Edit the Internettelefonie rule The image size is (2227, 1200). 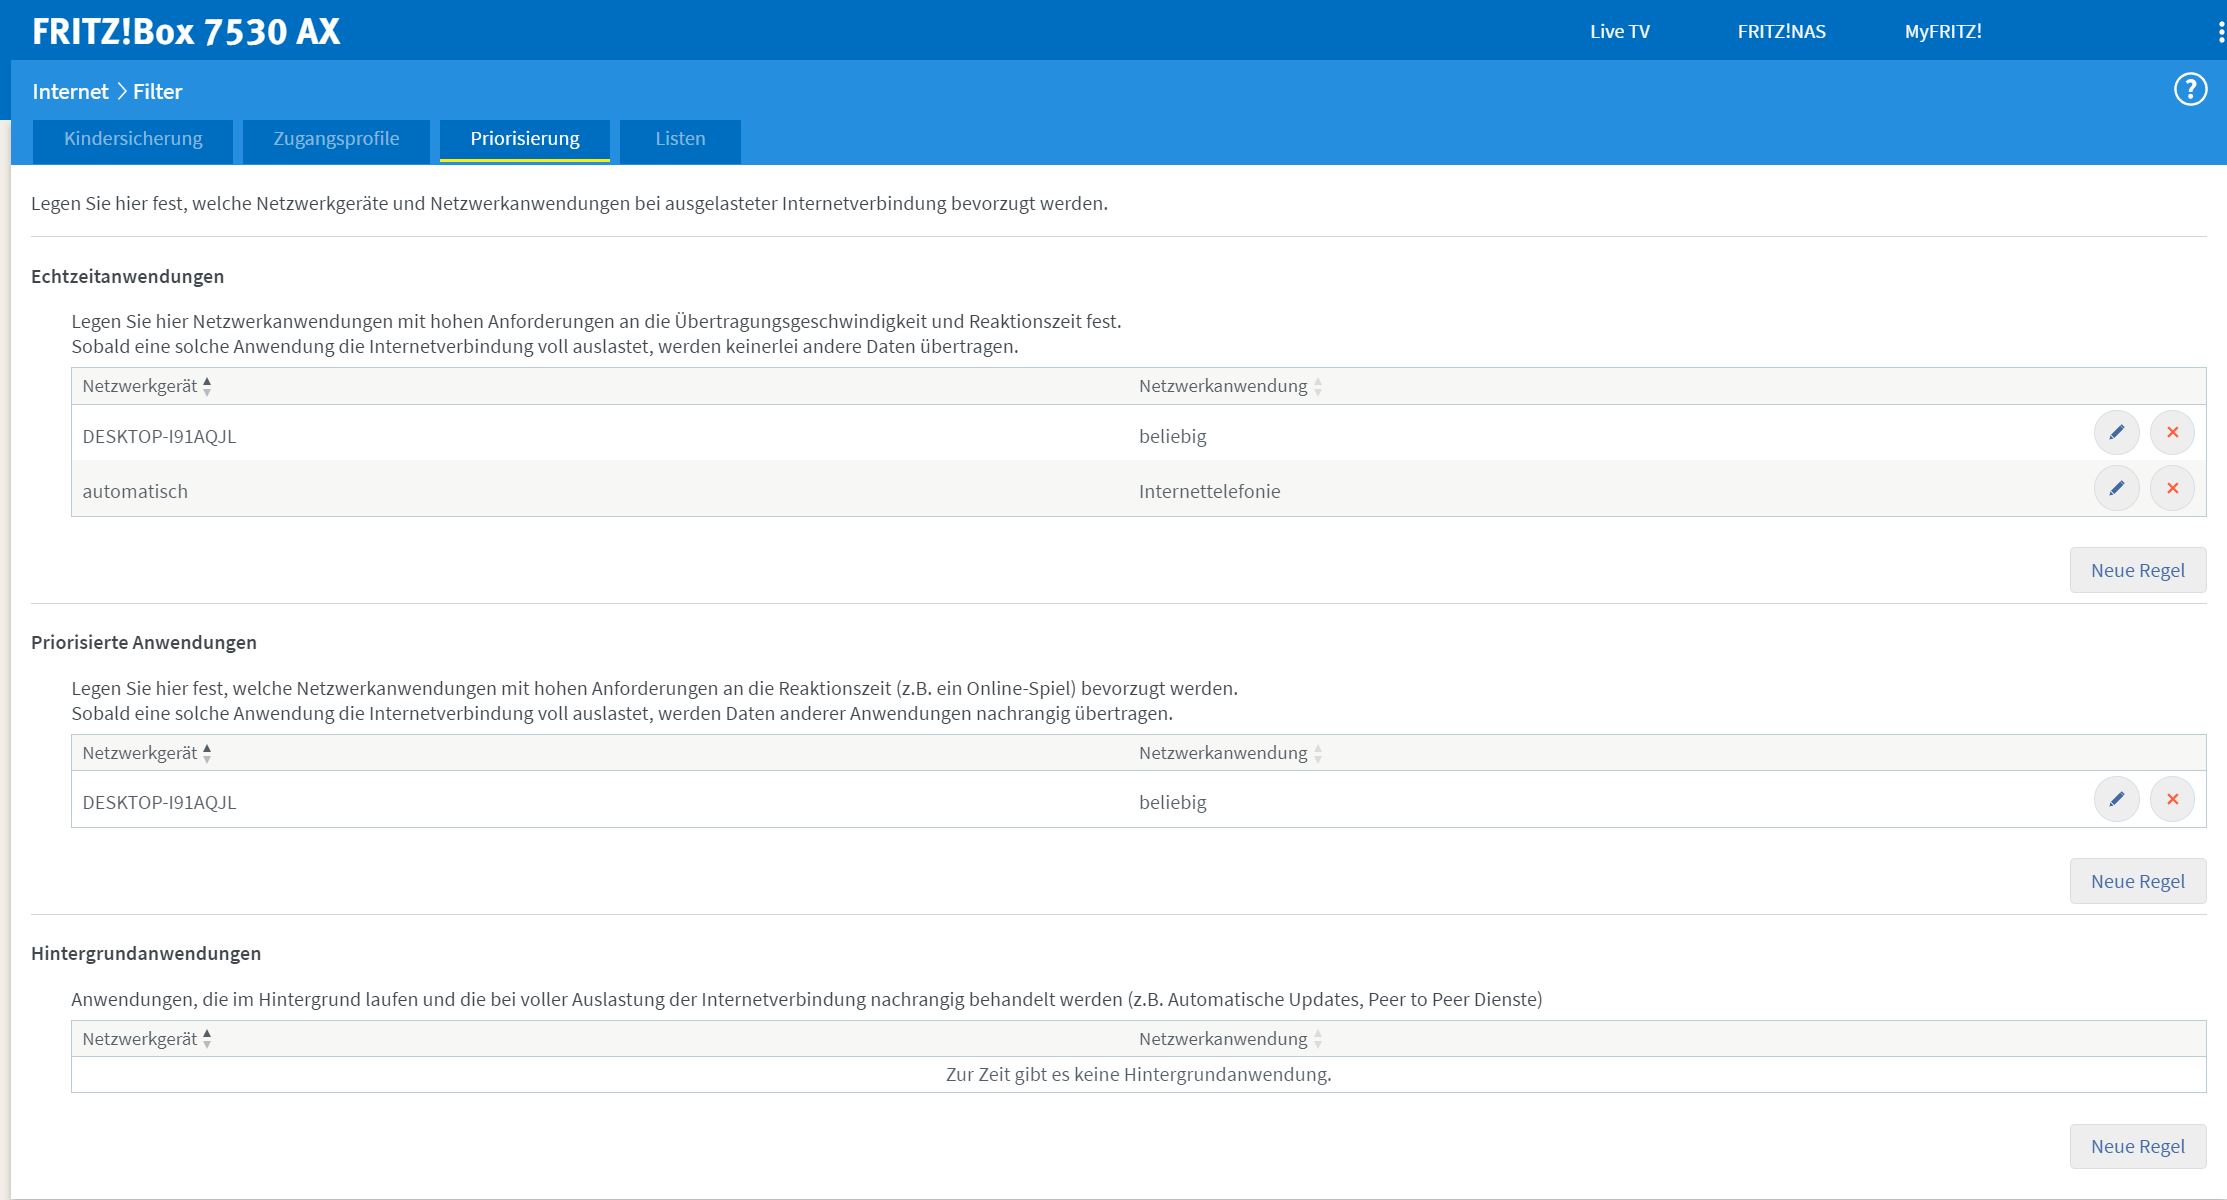pyautogui.click(x=2116, y=489)
